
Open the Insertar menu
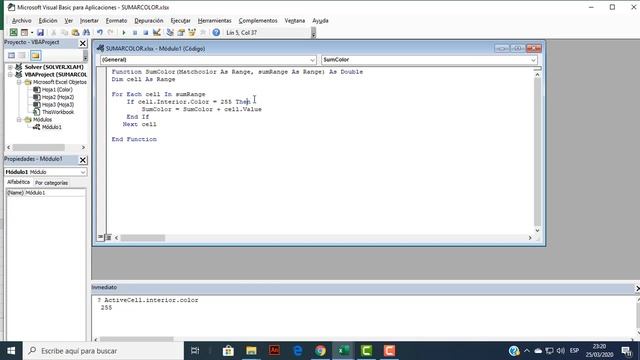coord(89,20)
